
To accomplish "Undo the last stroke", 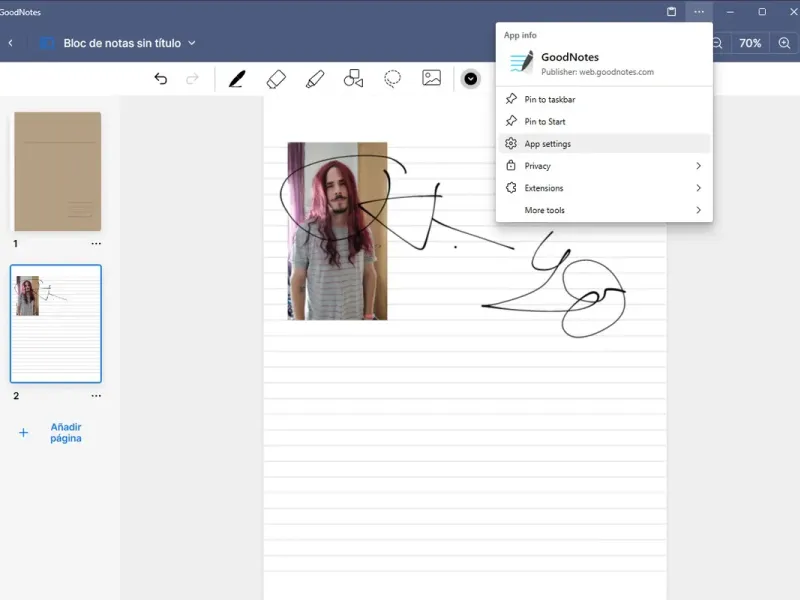I will tap(161, 79).
